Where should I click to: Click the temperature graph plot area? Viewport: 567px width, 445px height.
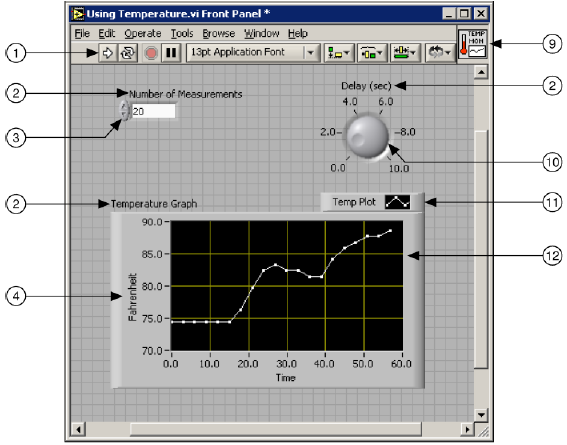tap(287, 286)
